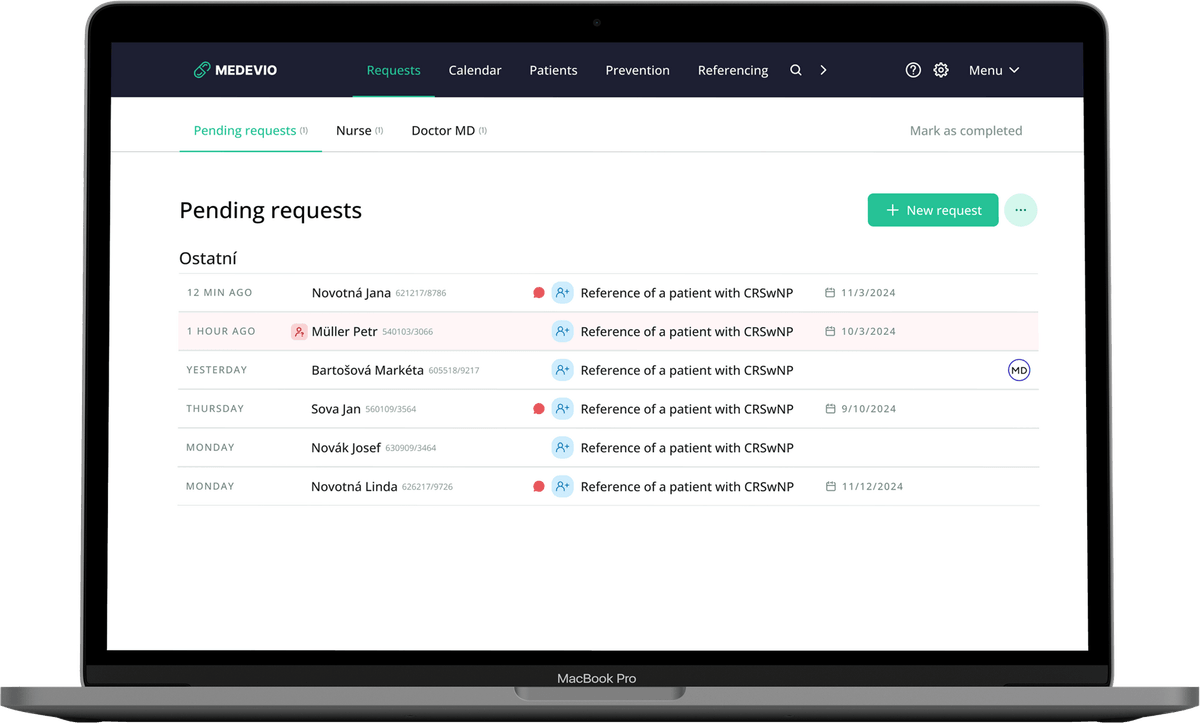The height and width of the screenshot is (723, 1200).
Task: Click reference icon in Müller Petr row
Action: click(562, 331)
